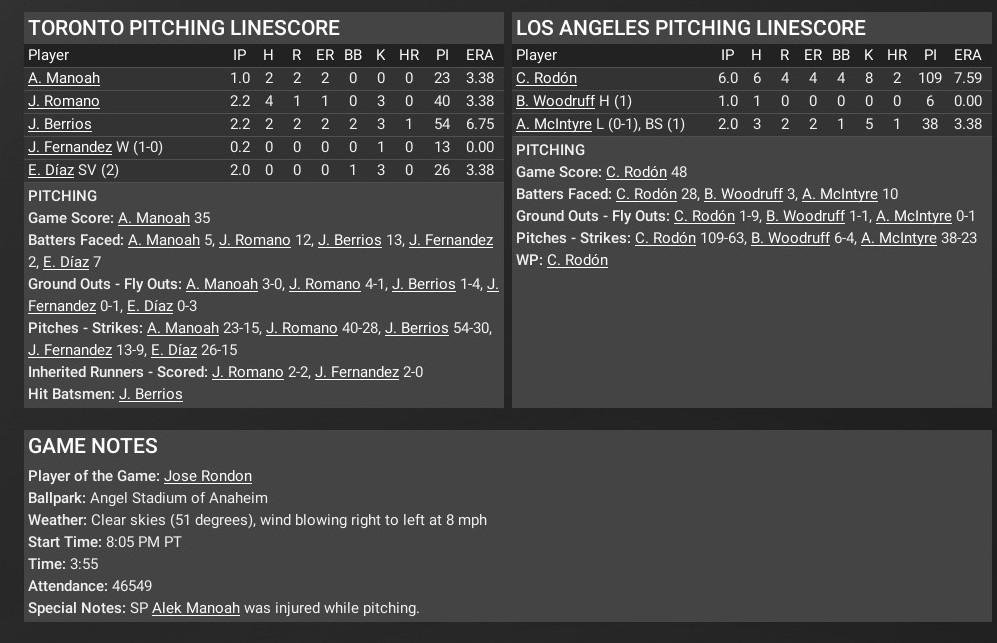
Task: Open J. Romano in Inherited Runners line
Action: pos(248,372)
